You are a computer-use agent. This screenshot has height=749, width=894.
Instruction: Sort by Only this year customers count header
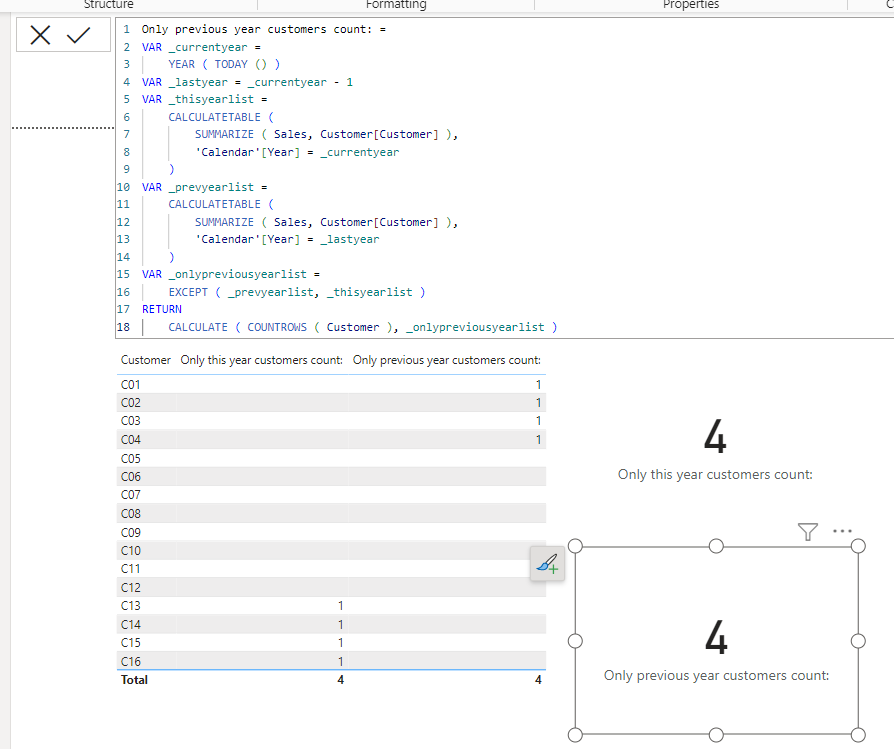tap(261, 360)
